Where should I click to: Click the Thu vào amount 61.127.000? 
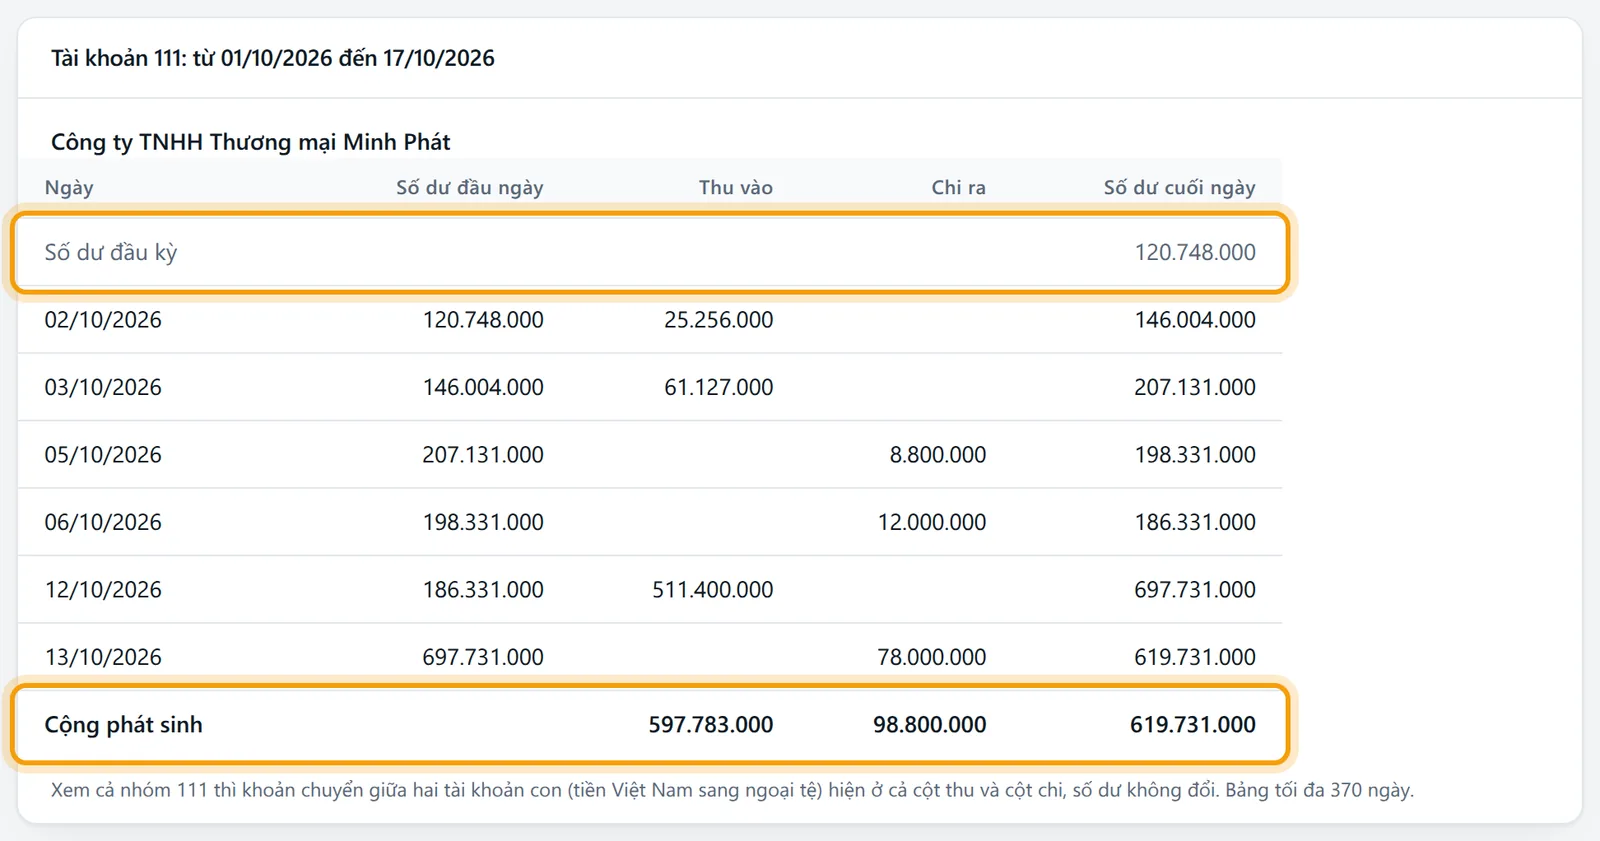click(719, 387)
